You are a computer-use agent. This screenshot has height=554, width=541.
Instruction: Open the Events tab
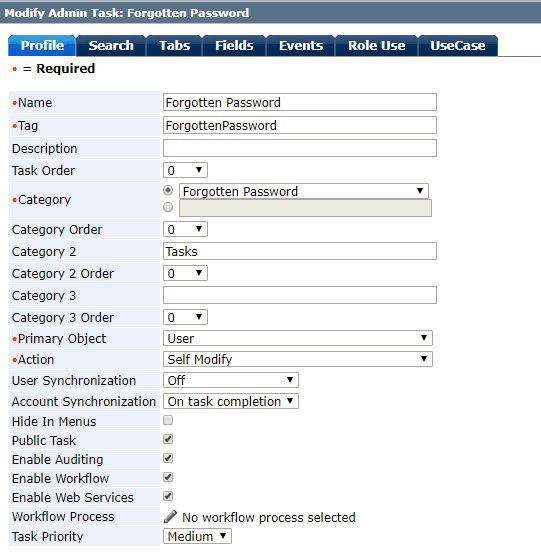tap(301, 46)
